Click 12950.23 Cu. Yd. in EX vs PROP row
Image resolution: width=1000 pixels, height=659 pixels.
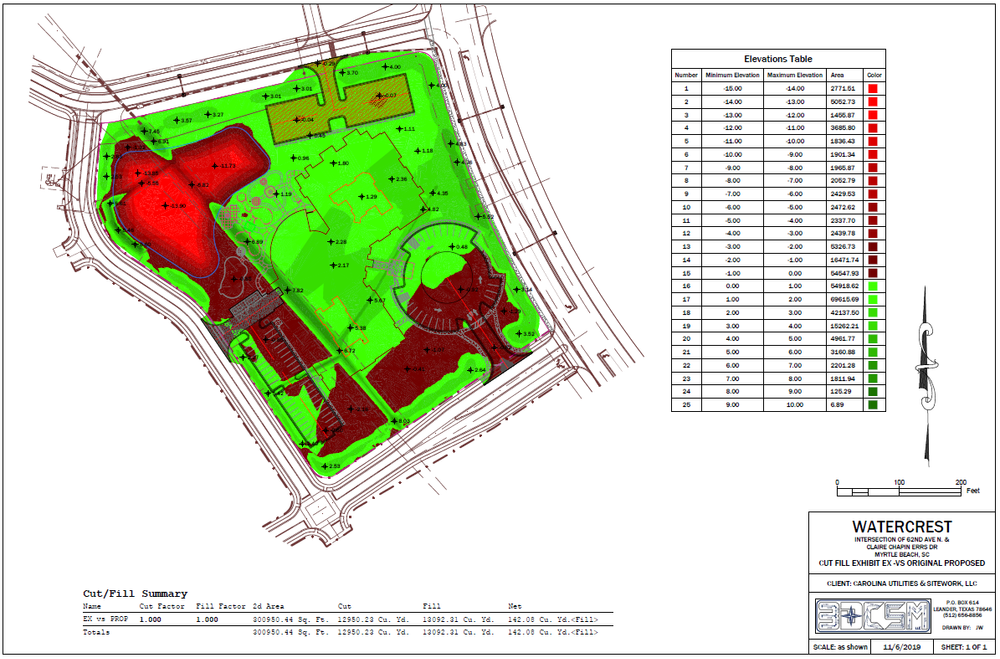coord(373,619)
